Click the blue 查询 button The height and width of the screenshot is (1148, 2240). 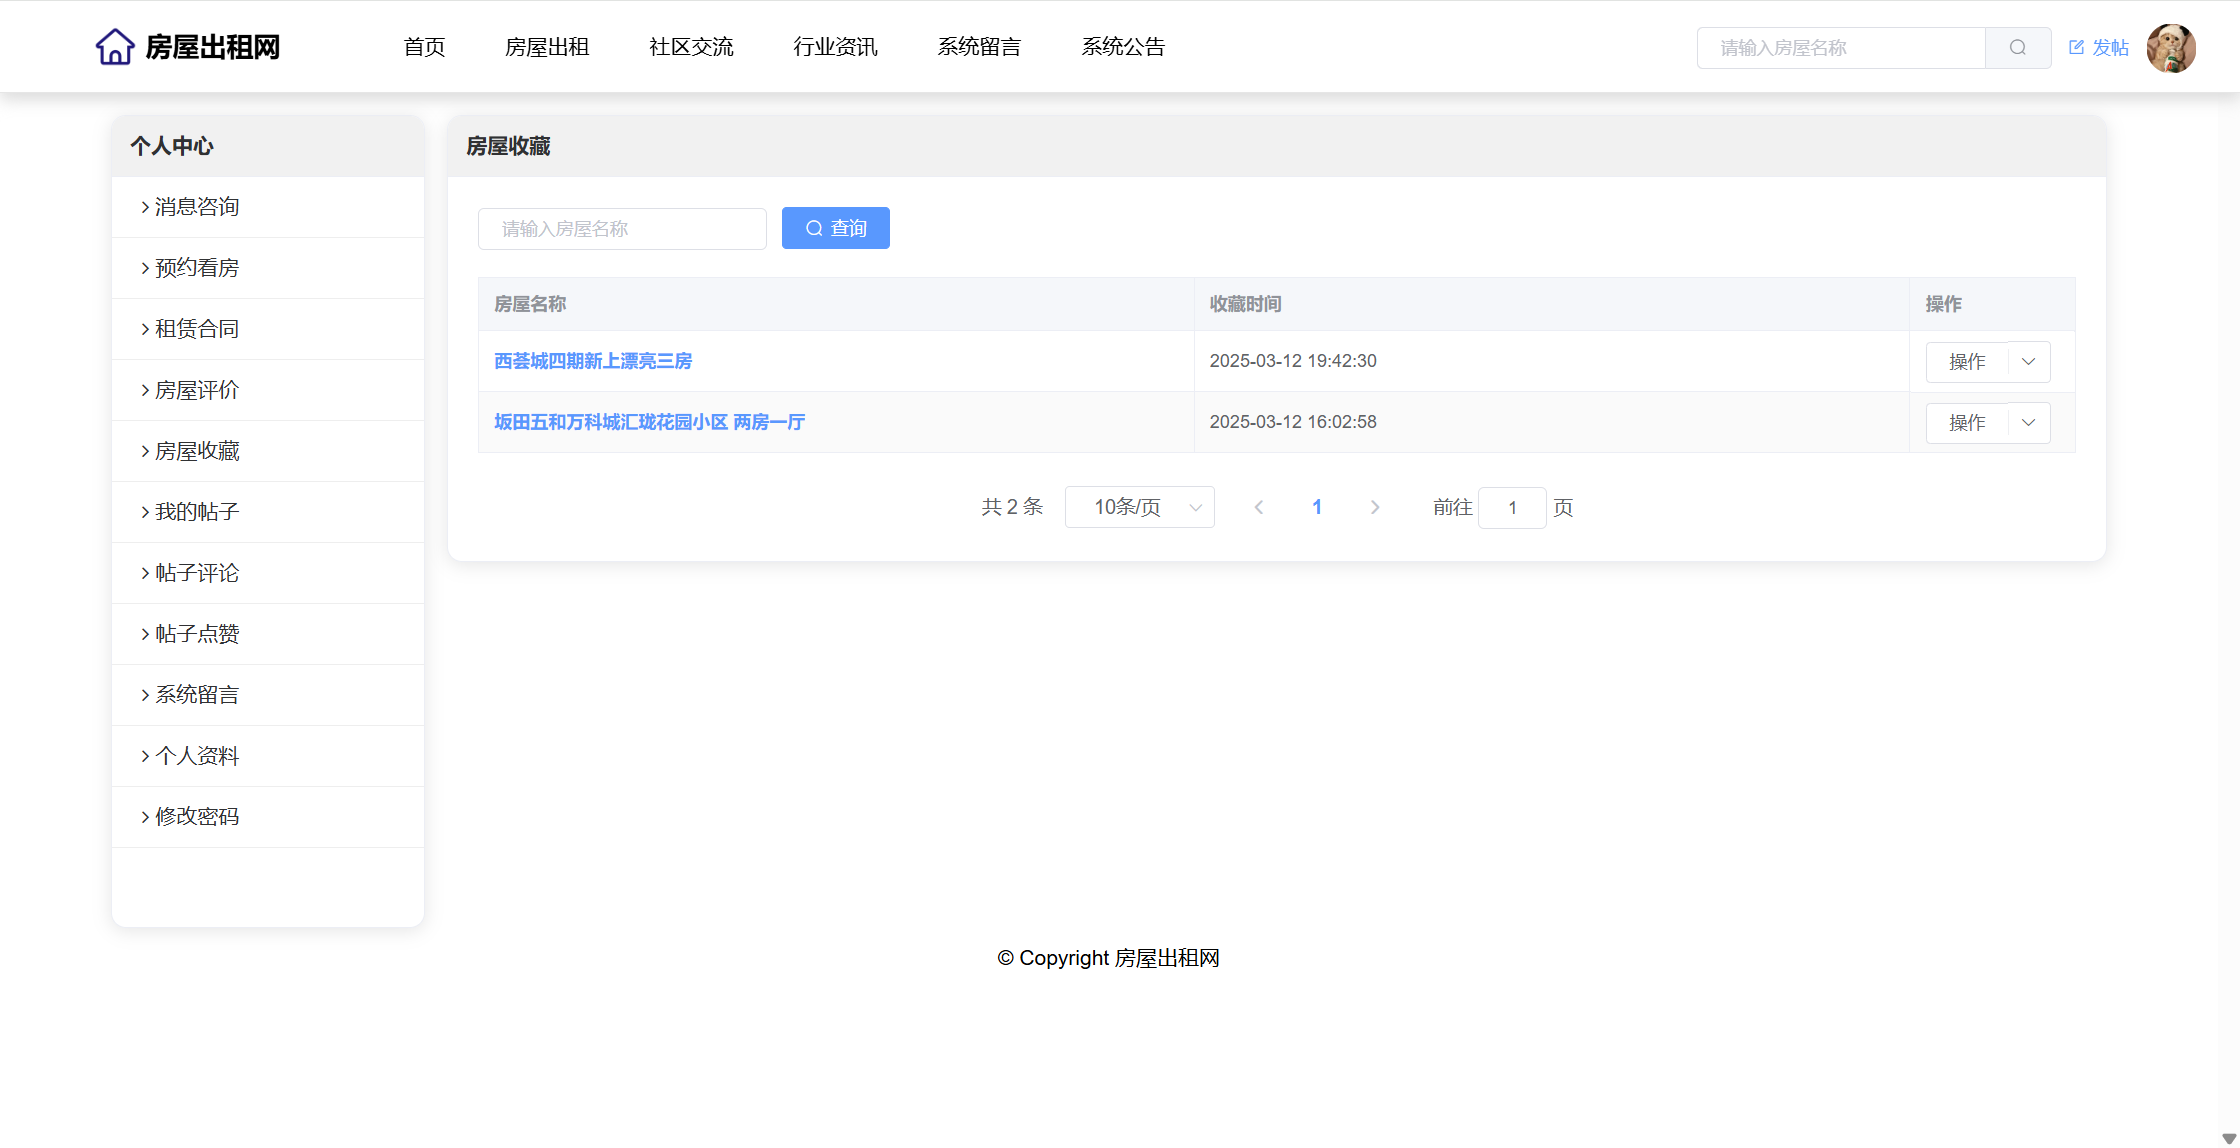835,229
